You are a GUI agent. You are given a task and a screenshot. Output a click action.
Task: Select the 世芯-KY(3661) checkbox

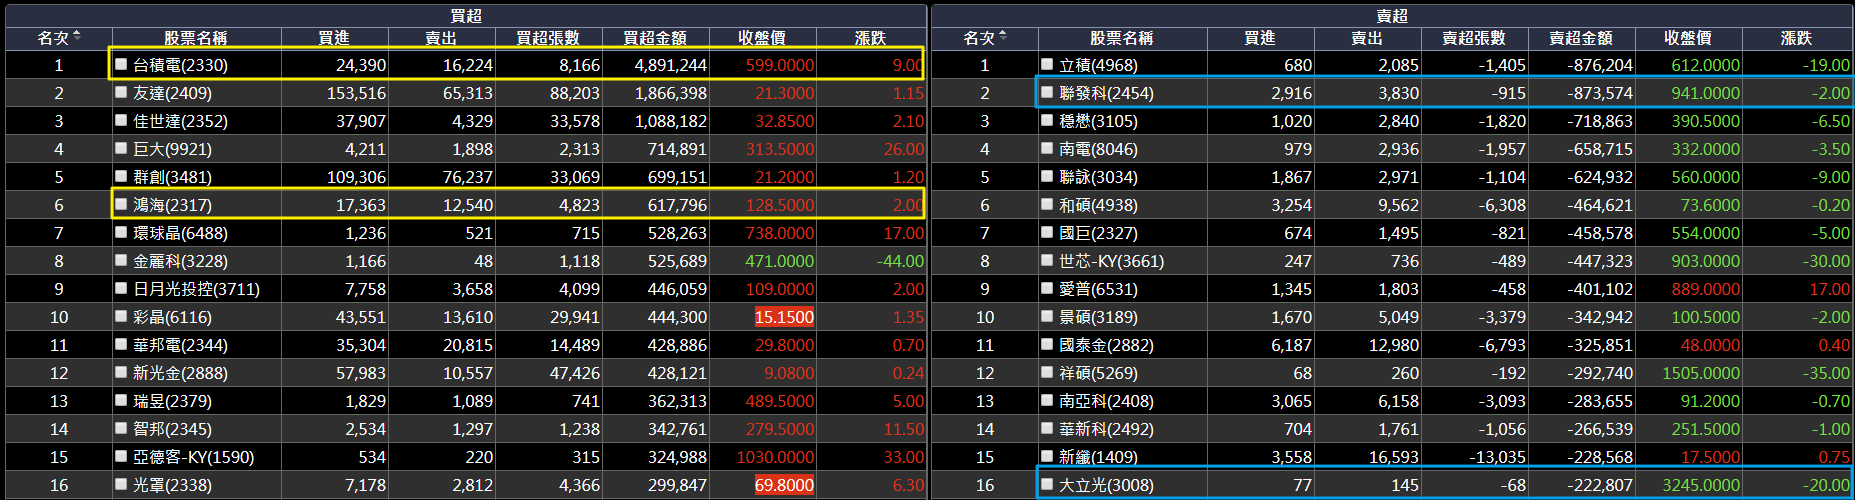point(1047,260)
